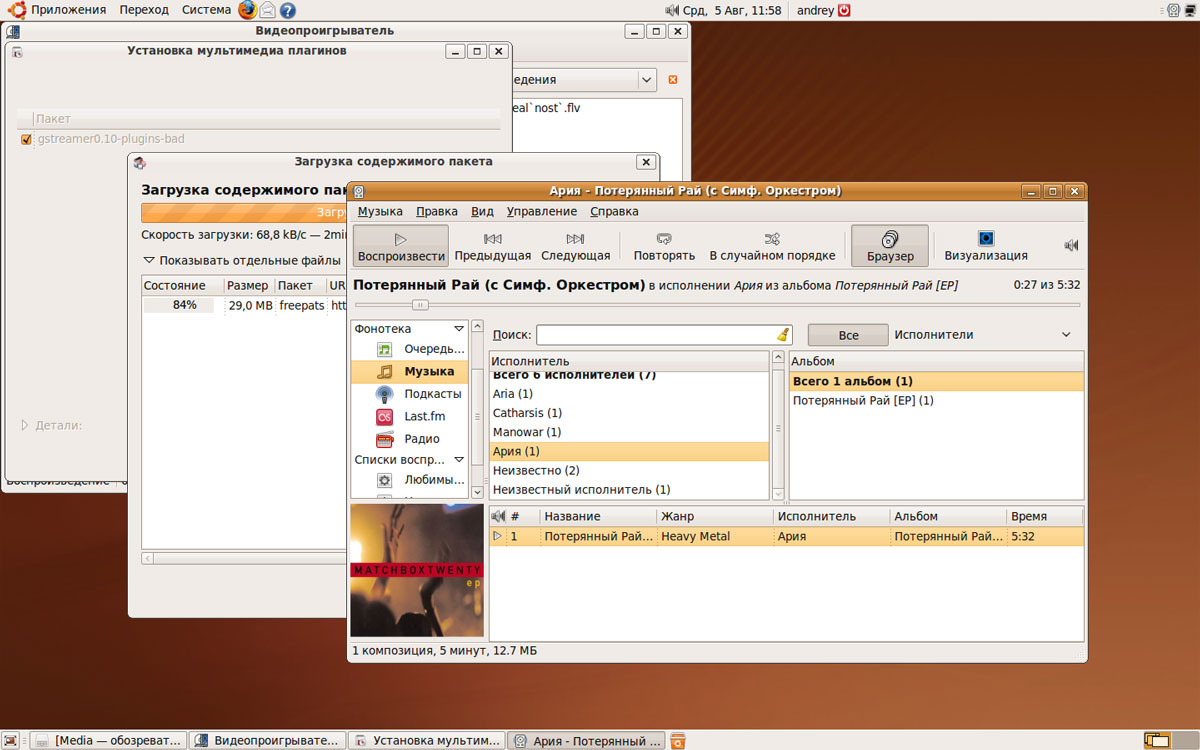This screenshot has height=750, width=1200.
Task: Toggle gstreamer0.10-plugins-bad package checkbox
Action: (x=27, y=139)
